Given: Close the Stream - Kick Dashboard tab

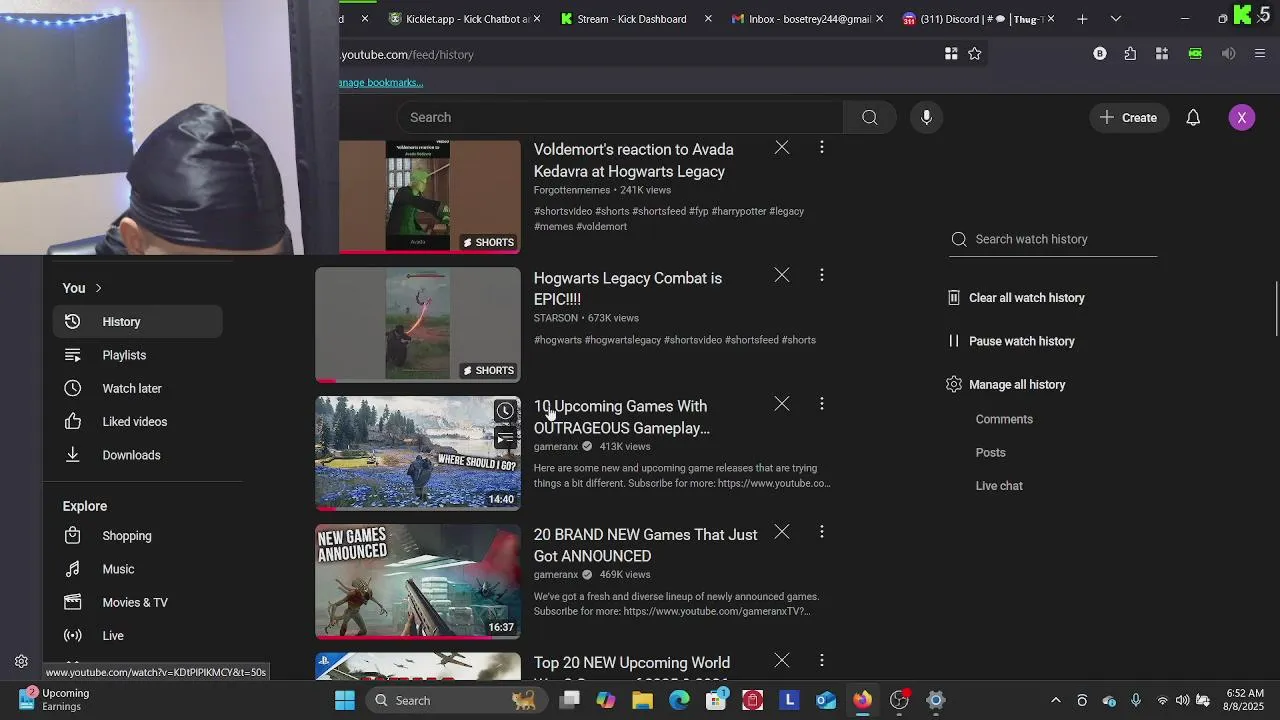Looking at the screenshot, I should pyautogui.click(x=708, y=19).
